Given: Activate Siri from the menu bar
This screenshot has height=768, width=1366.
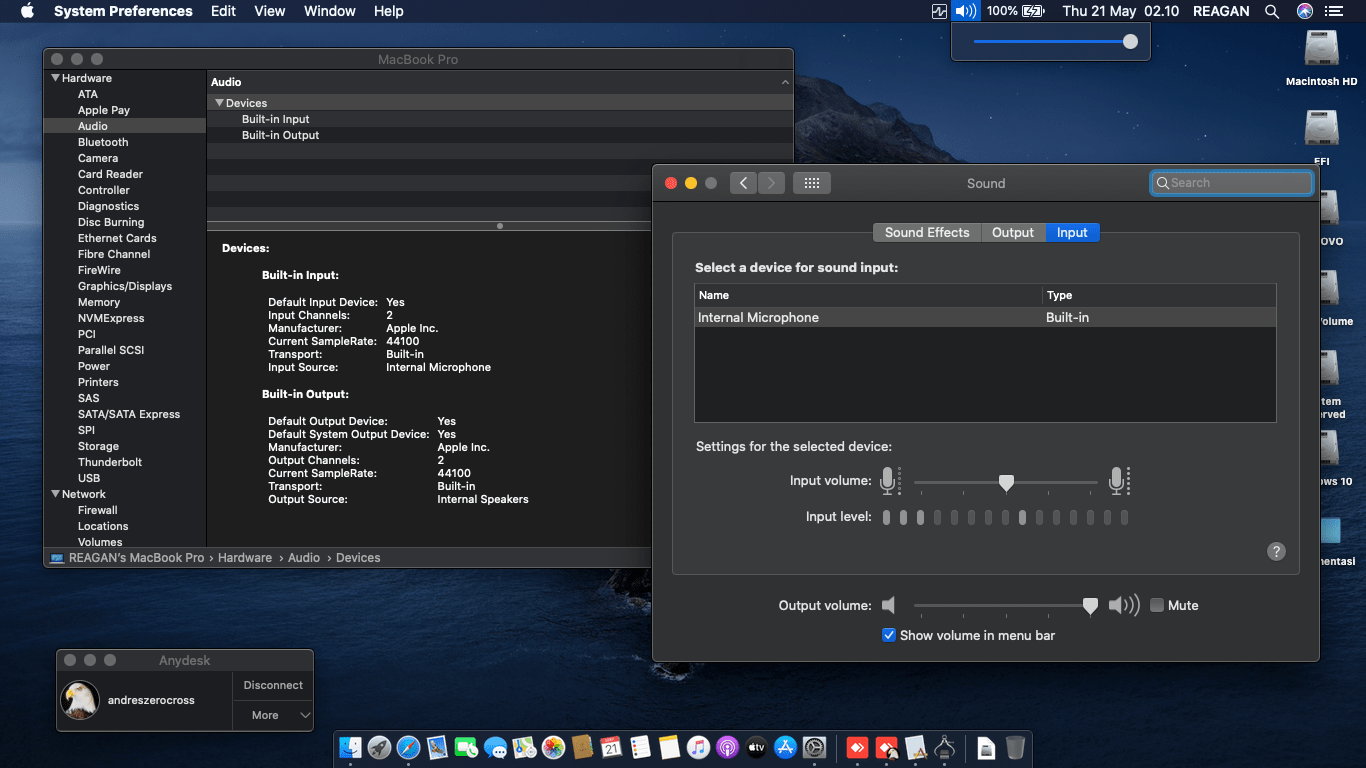Looking at the screenshot, I should pos(1304,11).
